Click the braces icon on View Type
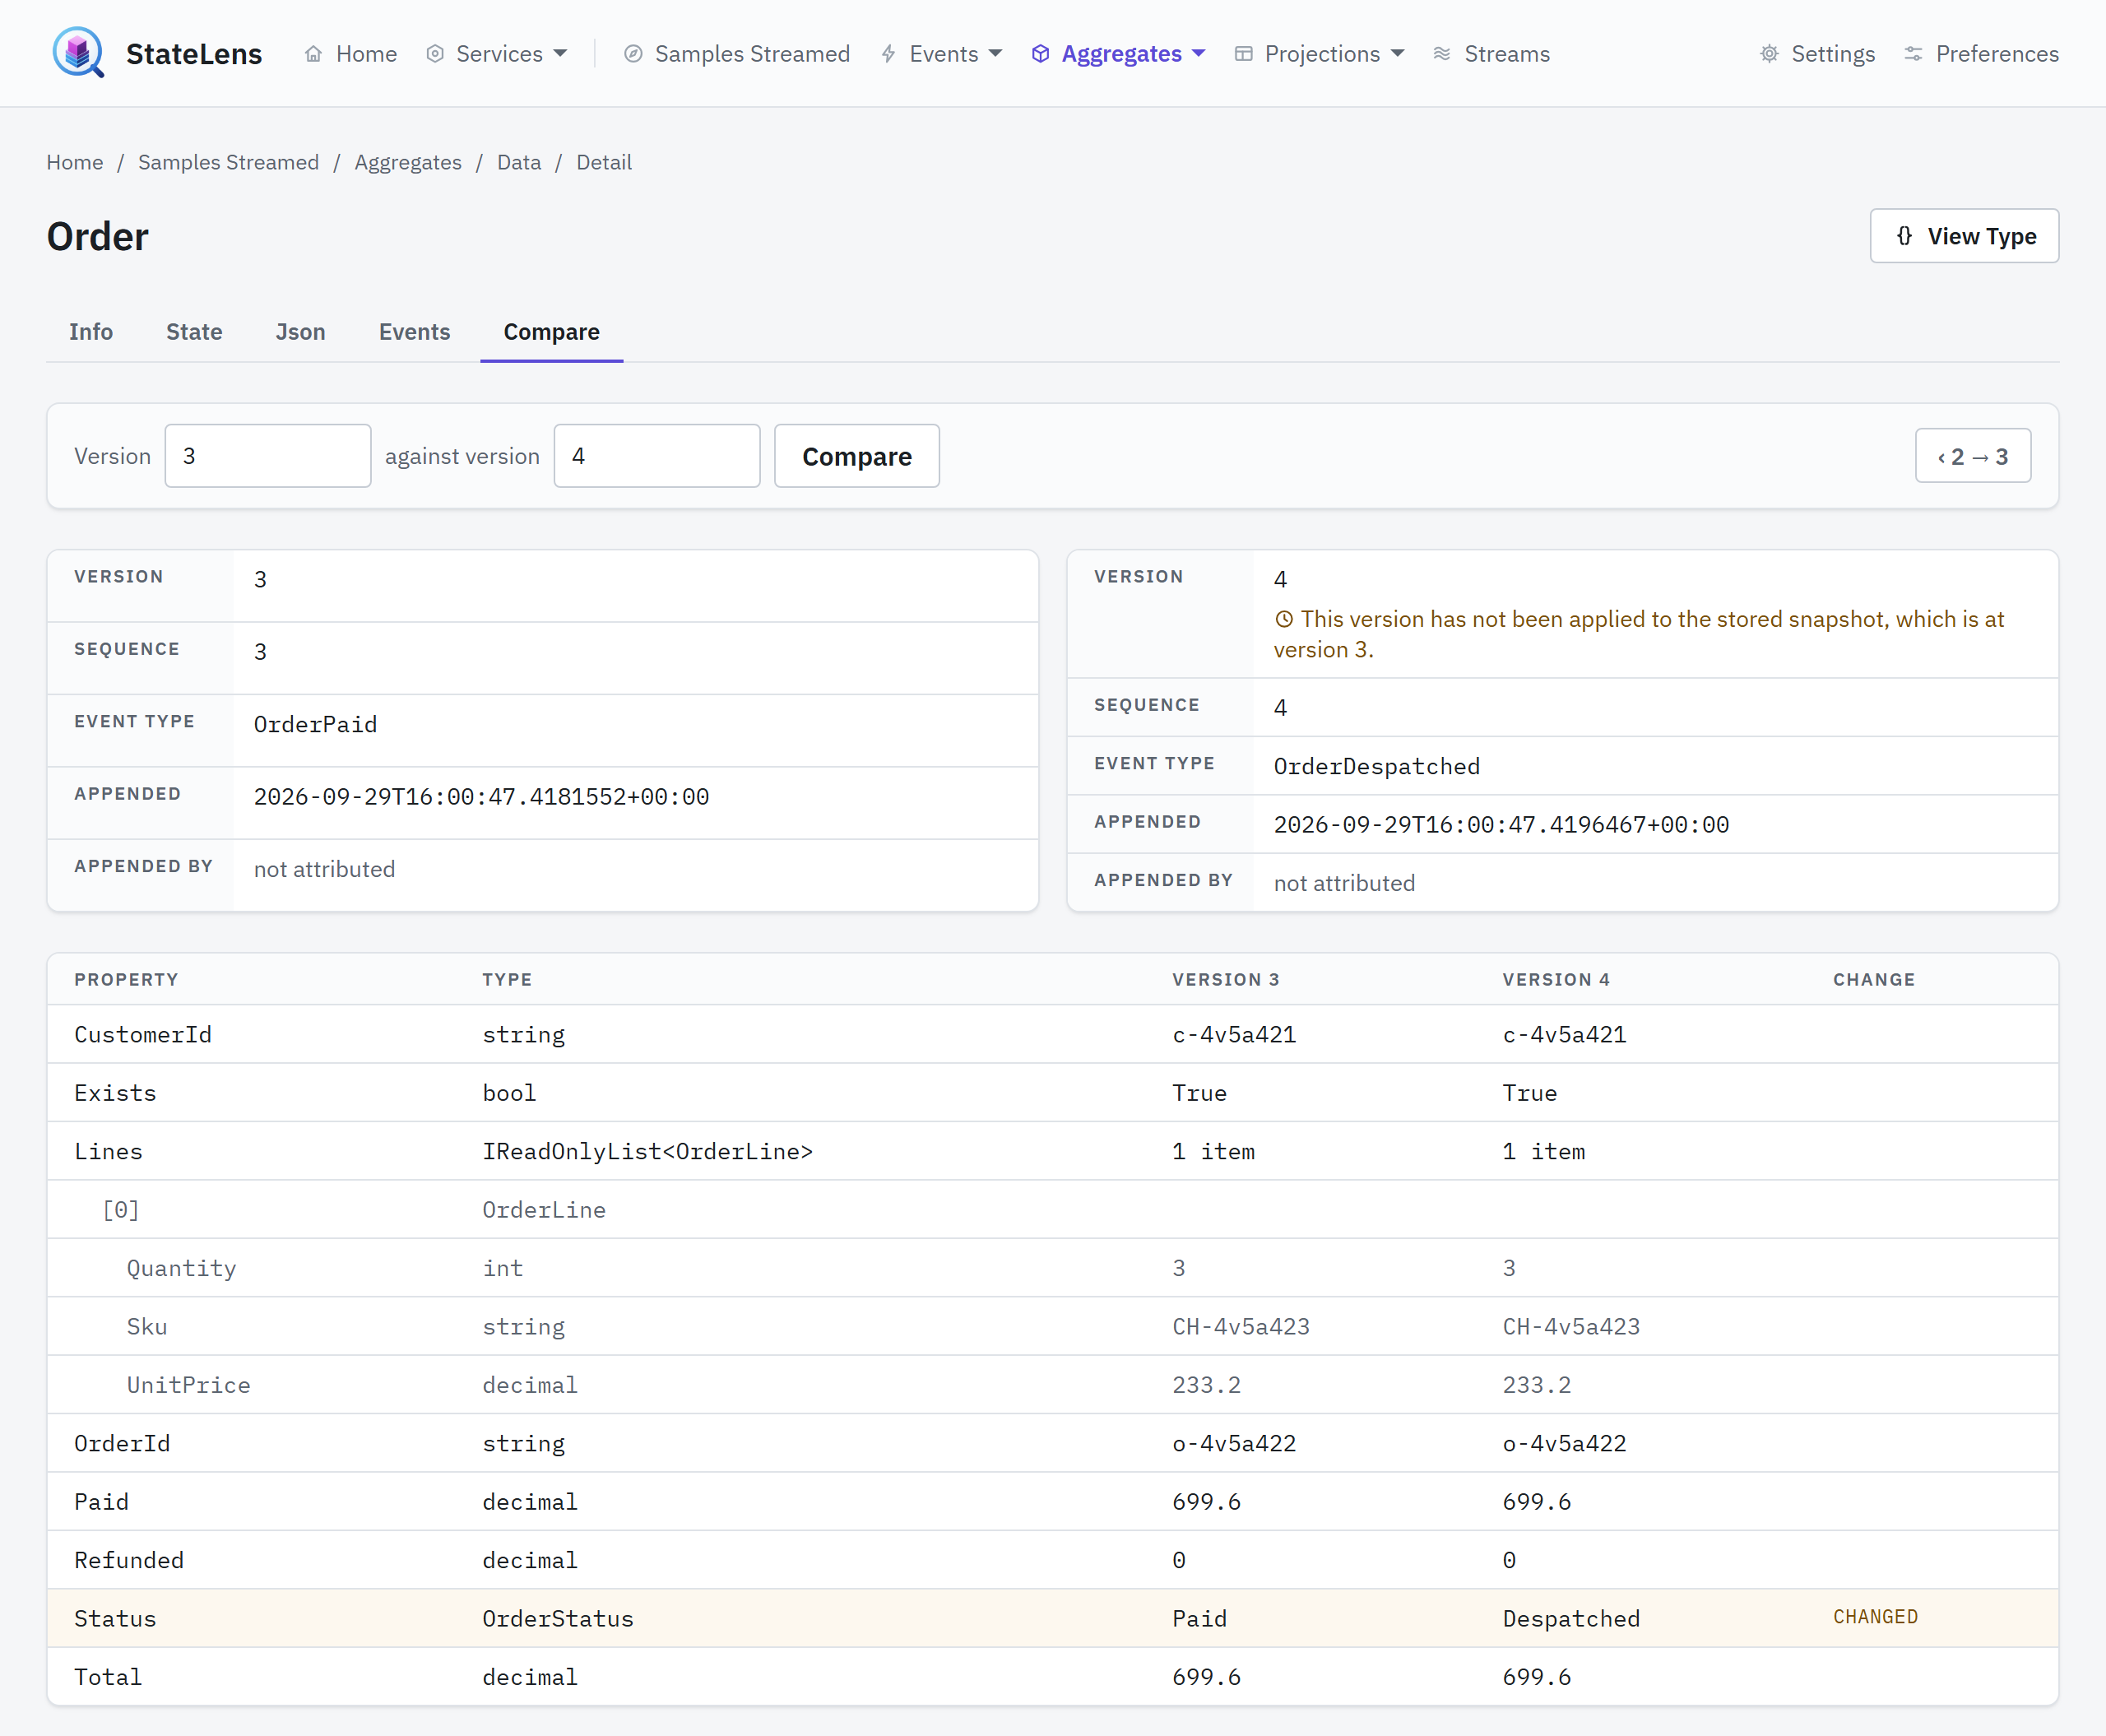Viewport: 2106px width, 1736px height. tap(1904, 236)
